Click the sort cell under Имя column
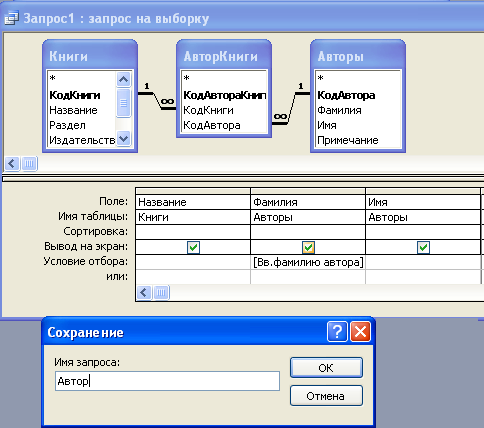484x428 pixels. tap(423, 232)
